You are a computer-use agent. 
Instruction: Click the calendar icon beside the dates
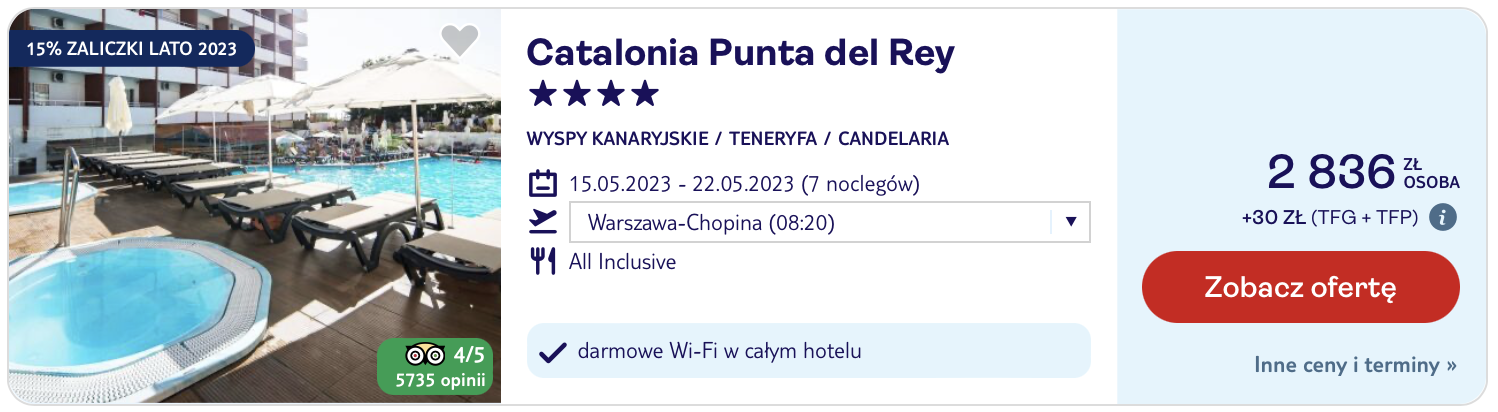[x=542, y=184]
